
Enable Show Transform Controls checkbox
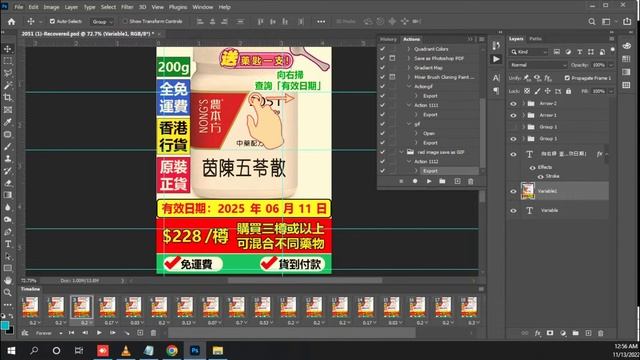click(125, 21)
